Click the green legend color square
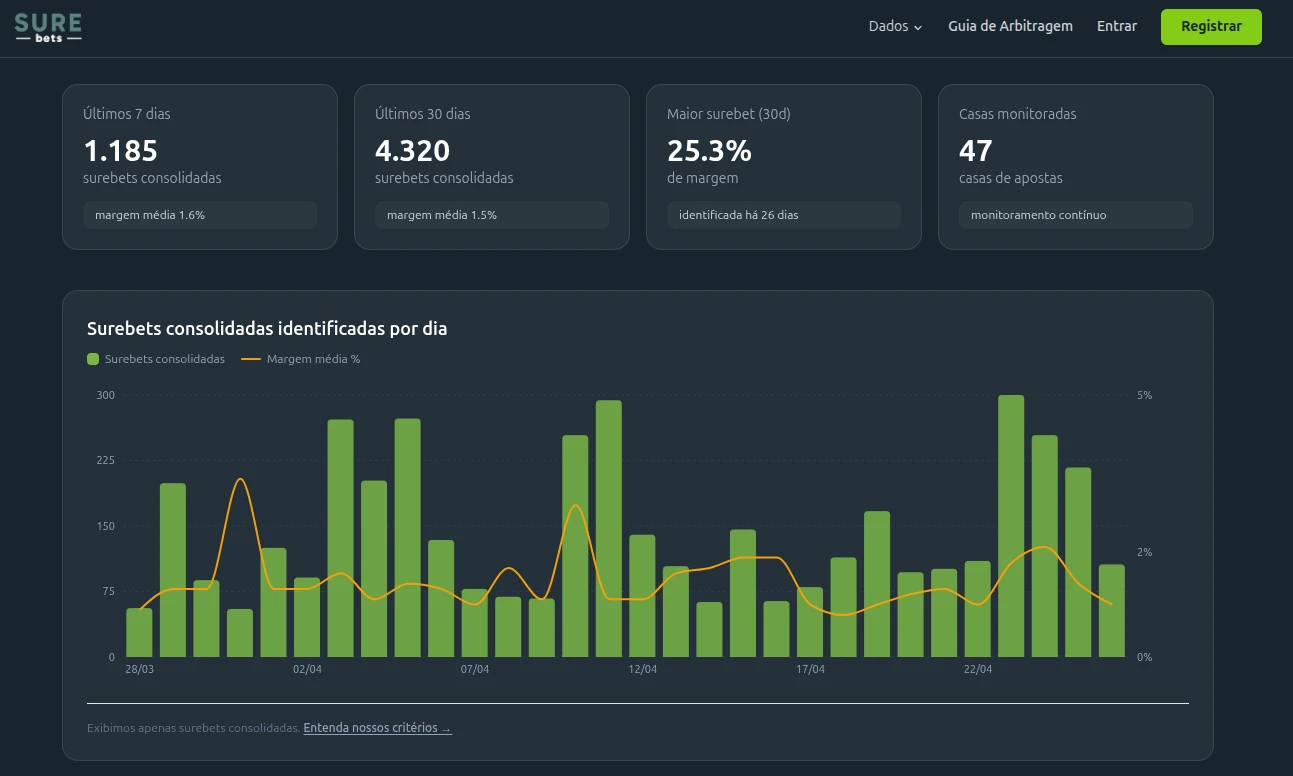Screen dimensions: 1293x776 pyautogui.click(x=93, y=359)
